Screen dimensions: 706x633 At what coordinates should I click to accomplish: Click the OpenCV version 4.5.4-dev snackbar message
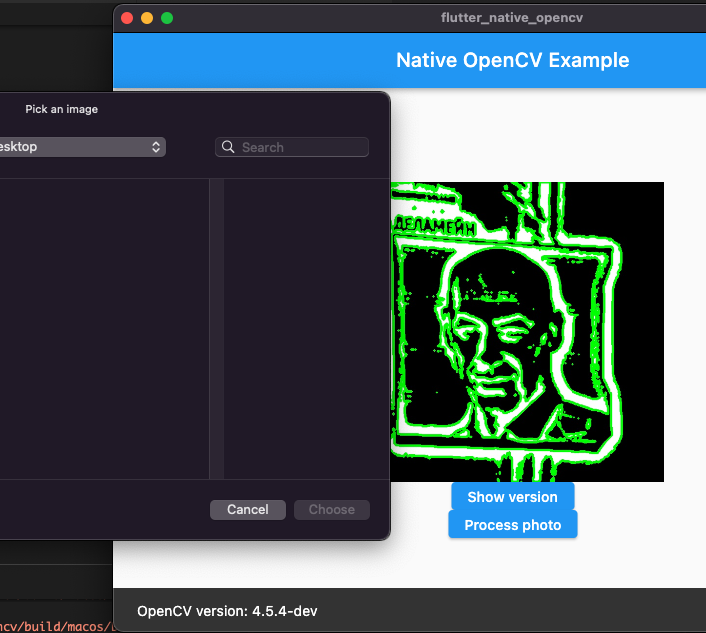tap(227, 611)
